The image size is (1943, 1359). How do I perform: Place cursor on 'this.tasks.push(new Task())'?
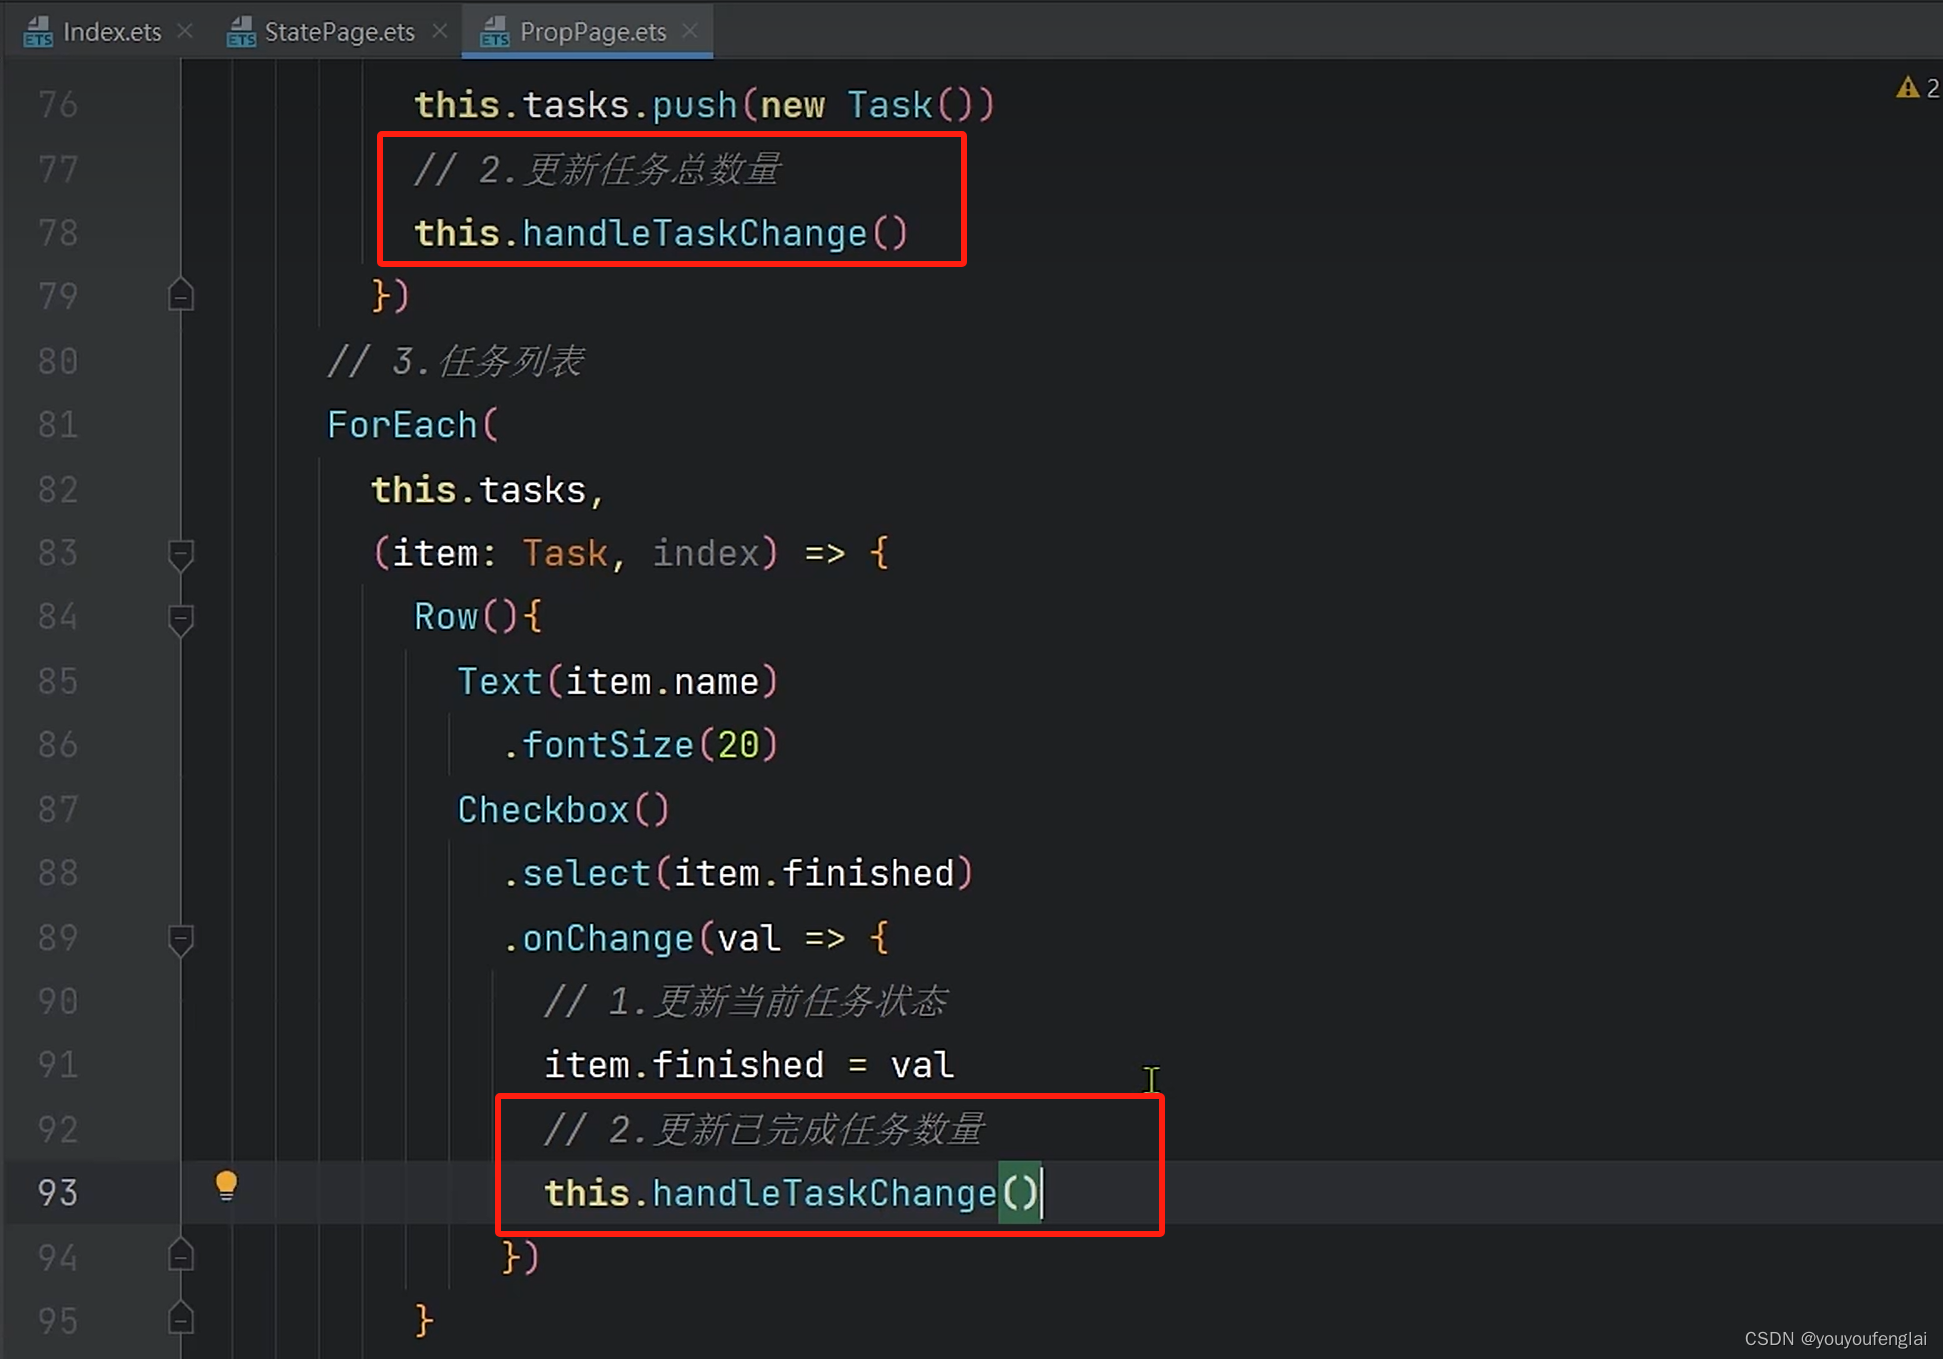coord(704,105)
